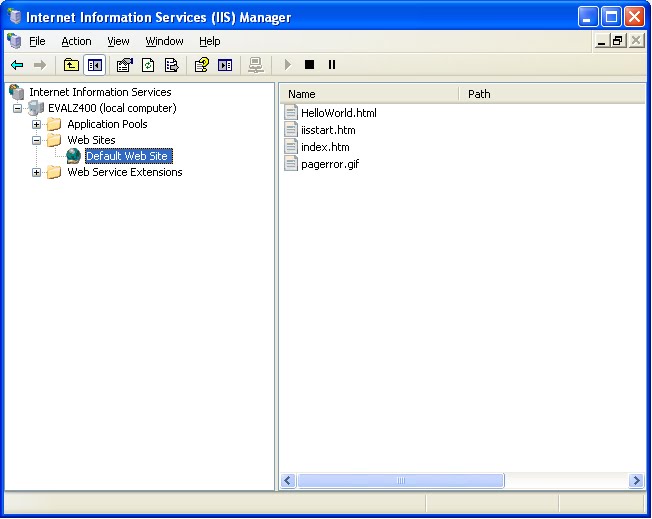The image size is (652, 519).
Task: Click the HelloWorld.html file icon
Action: (291, 113)
